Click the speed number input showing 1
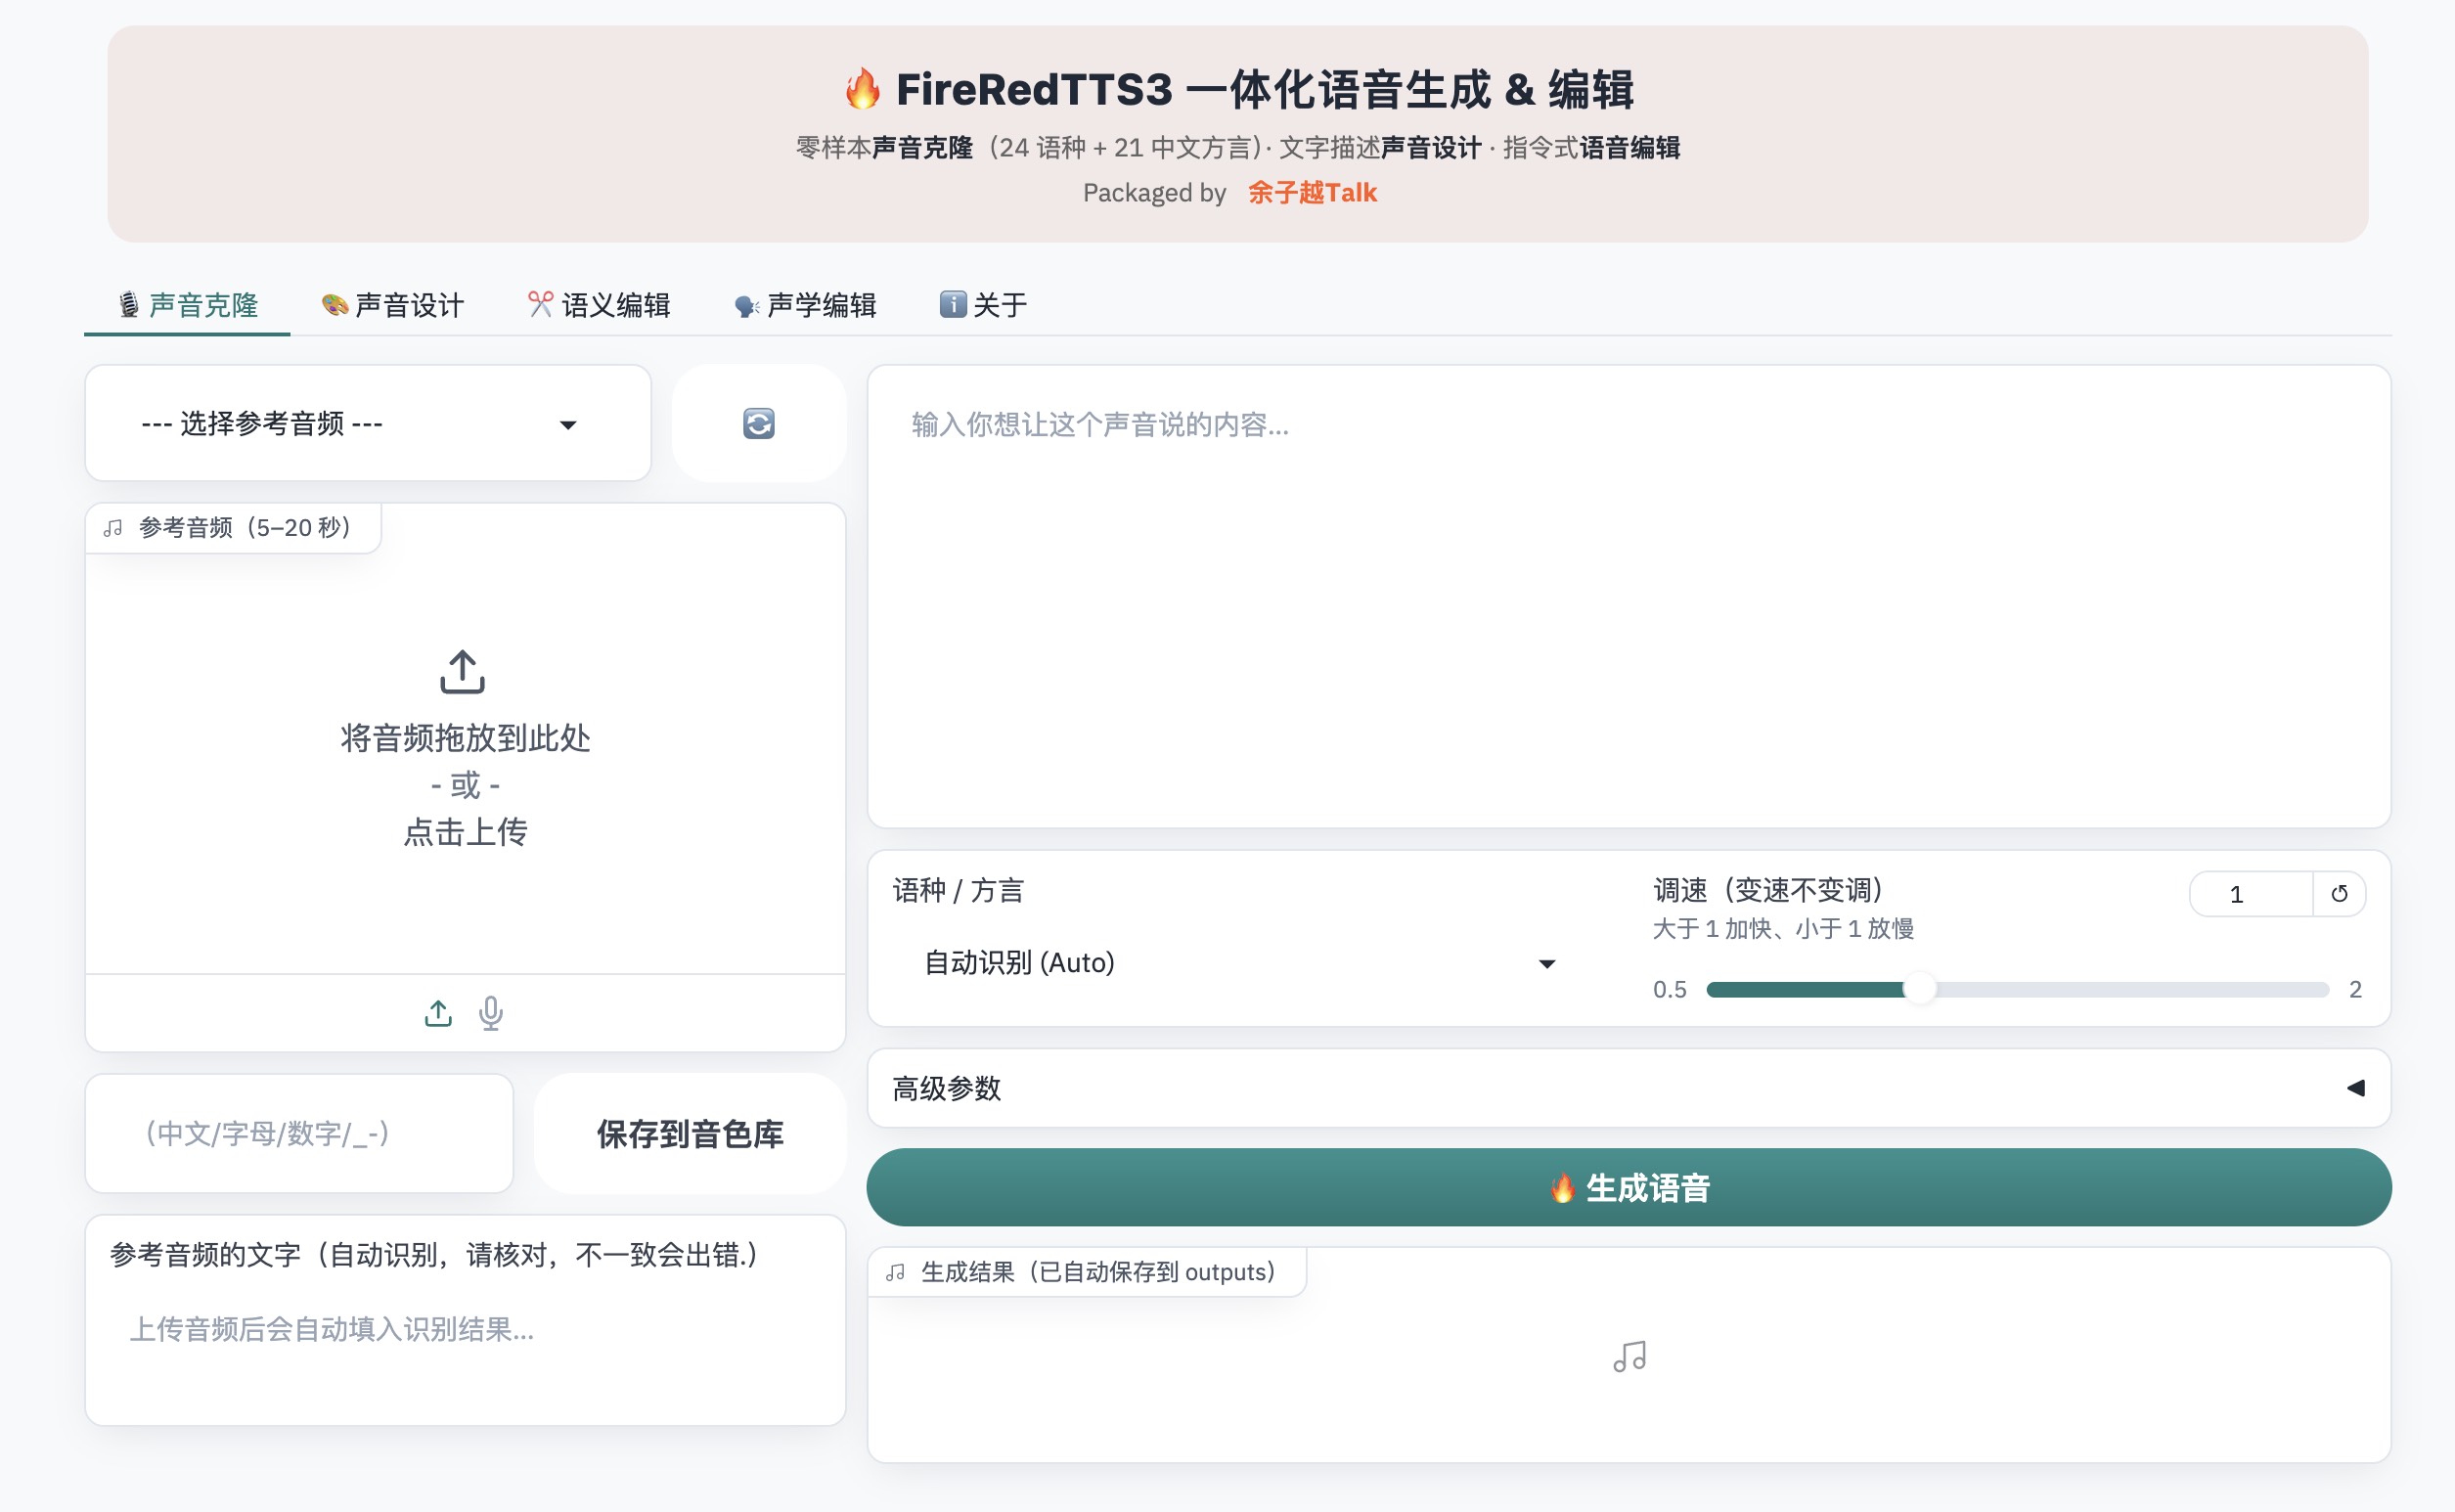This screenshot has height=1512, width=2455. pyautogui.click(x=2251, y=894)
